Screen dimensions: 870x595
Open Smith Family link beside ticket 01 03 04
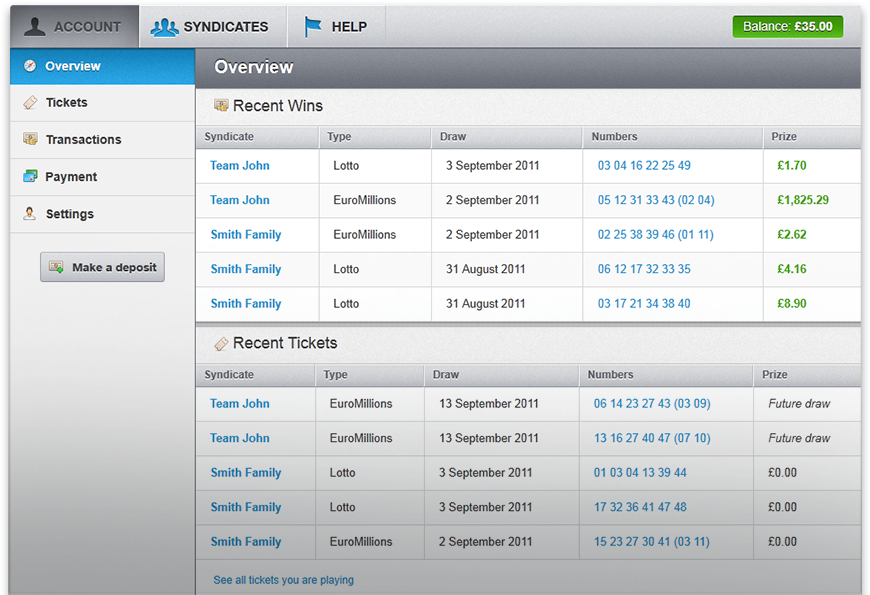point(246,473)
